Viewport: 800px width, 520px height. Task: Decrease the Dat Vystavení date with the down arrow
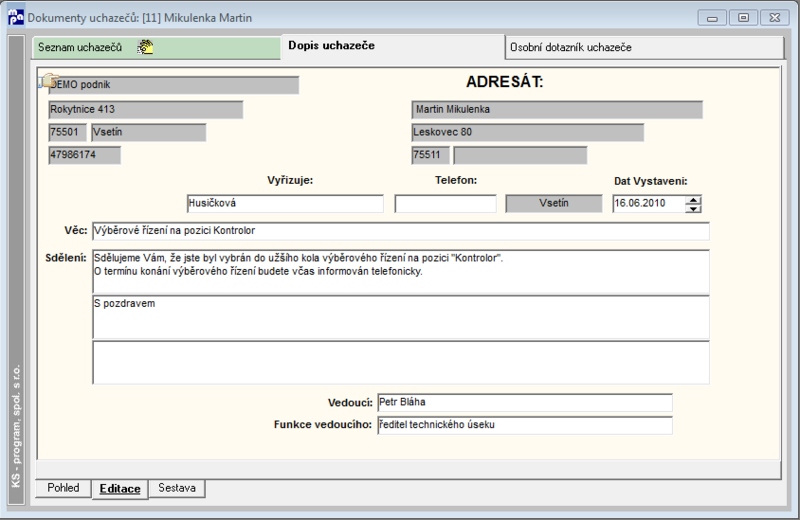click(x=693, y=208)
